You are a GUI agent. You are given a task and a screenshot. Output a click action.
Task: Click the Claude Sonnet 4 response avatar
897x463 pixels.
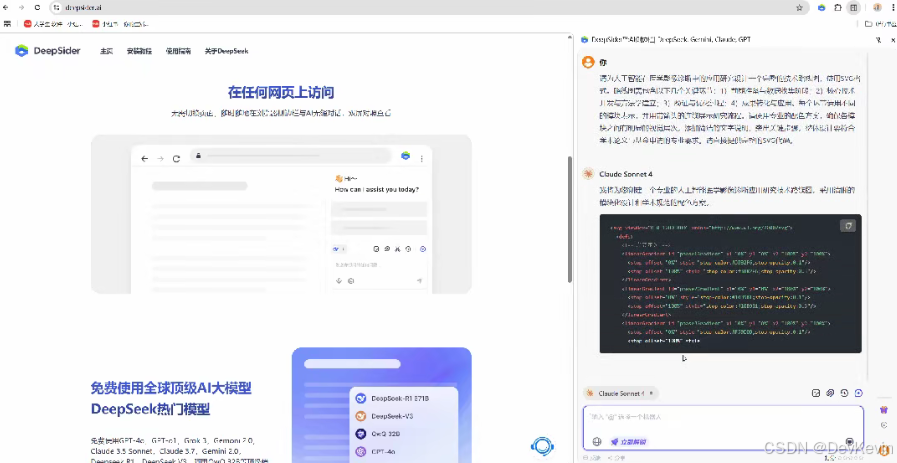click(588, 173)
